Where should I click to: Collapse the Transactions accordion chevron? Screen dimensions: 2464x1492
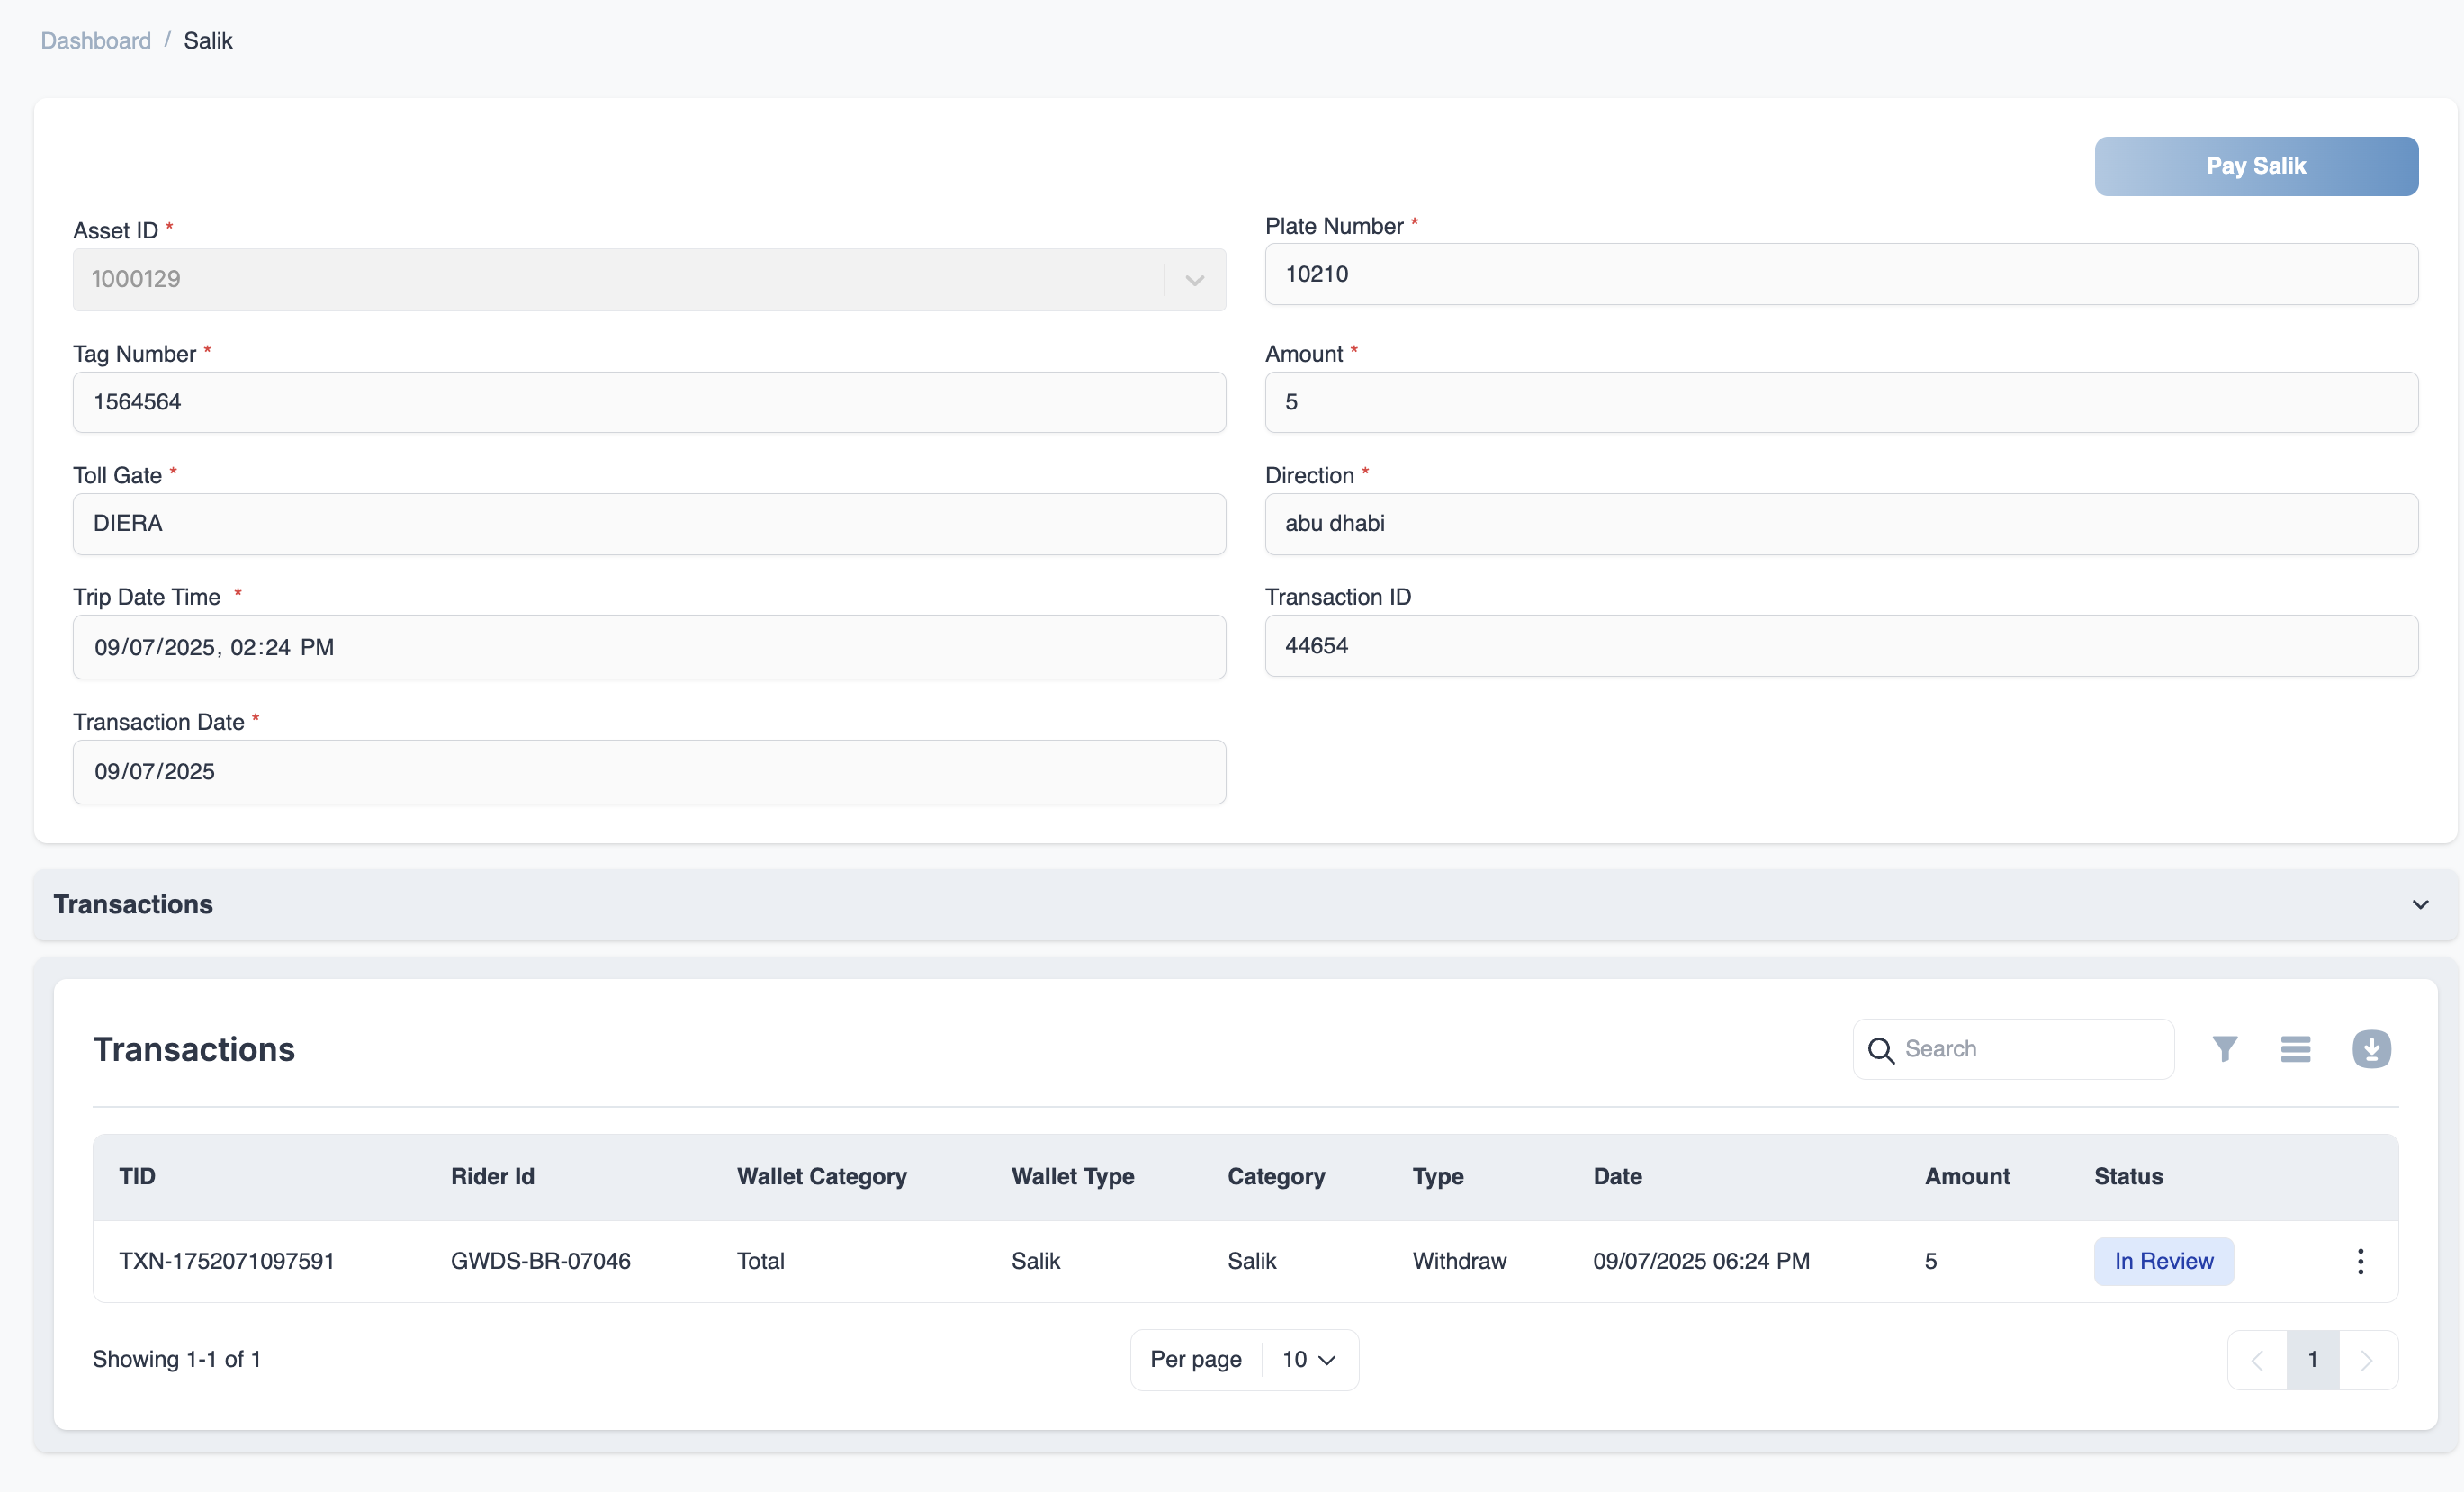coord(2420,904)
